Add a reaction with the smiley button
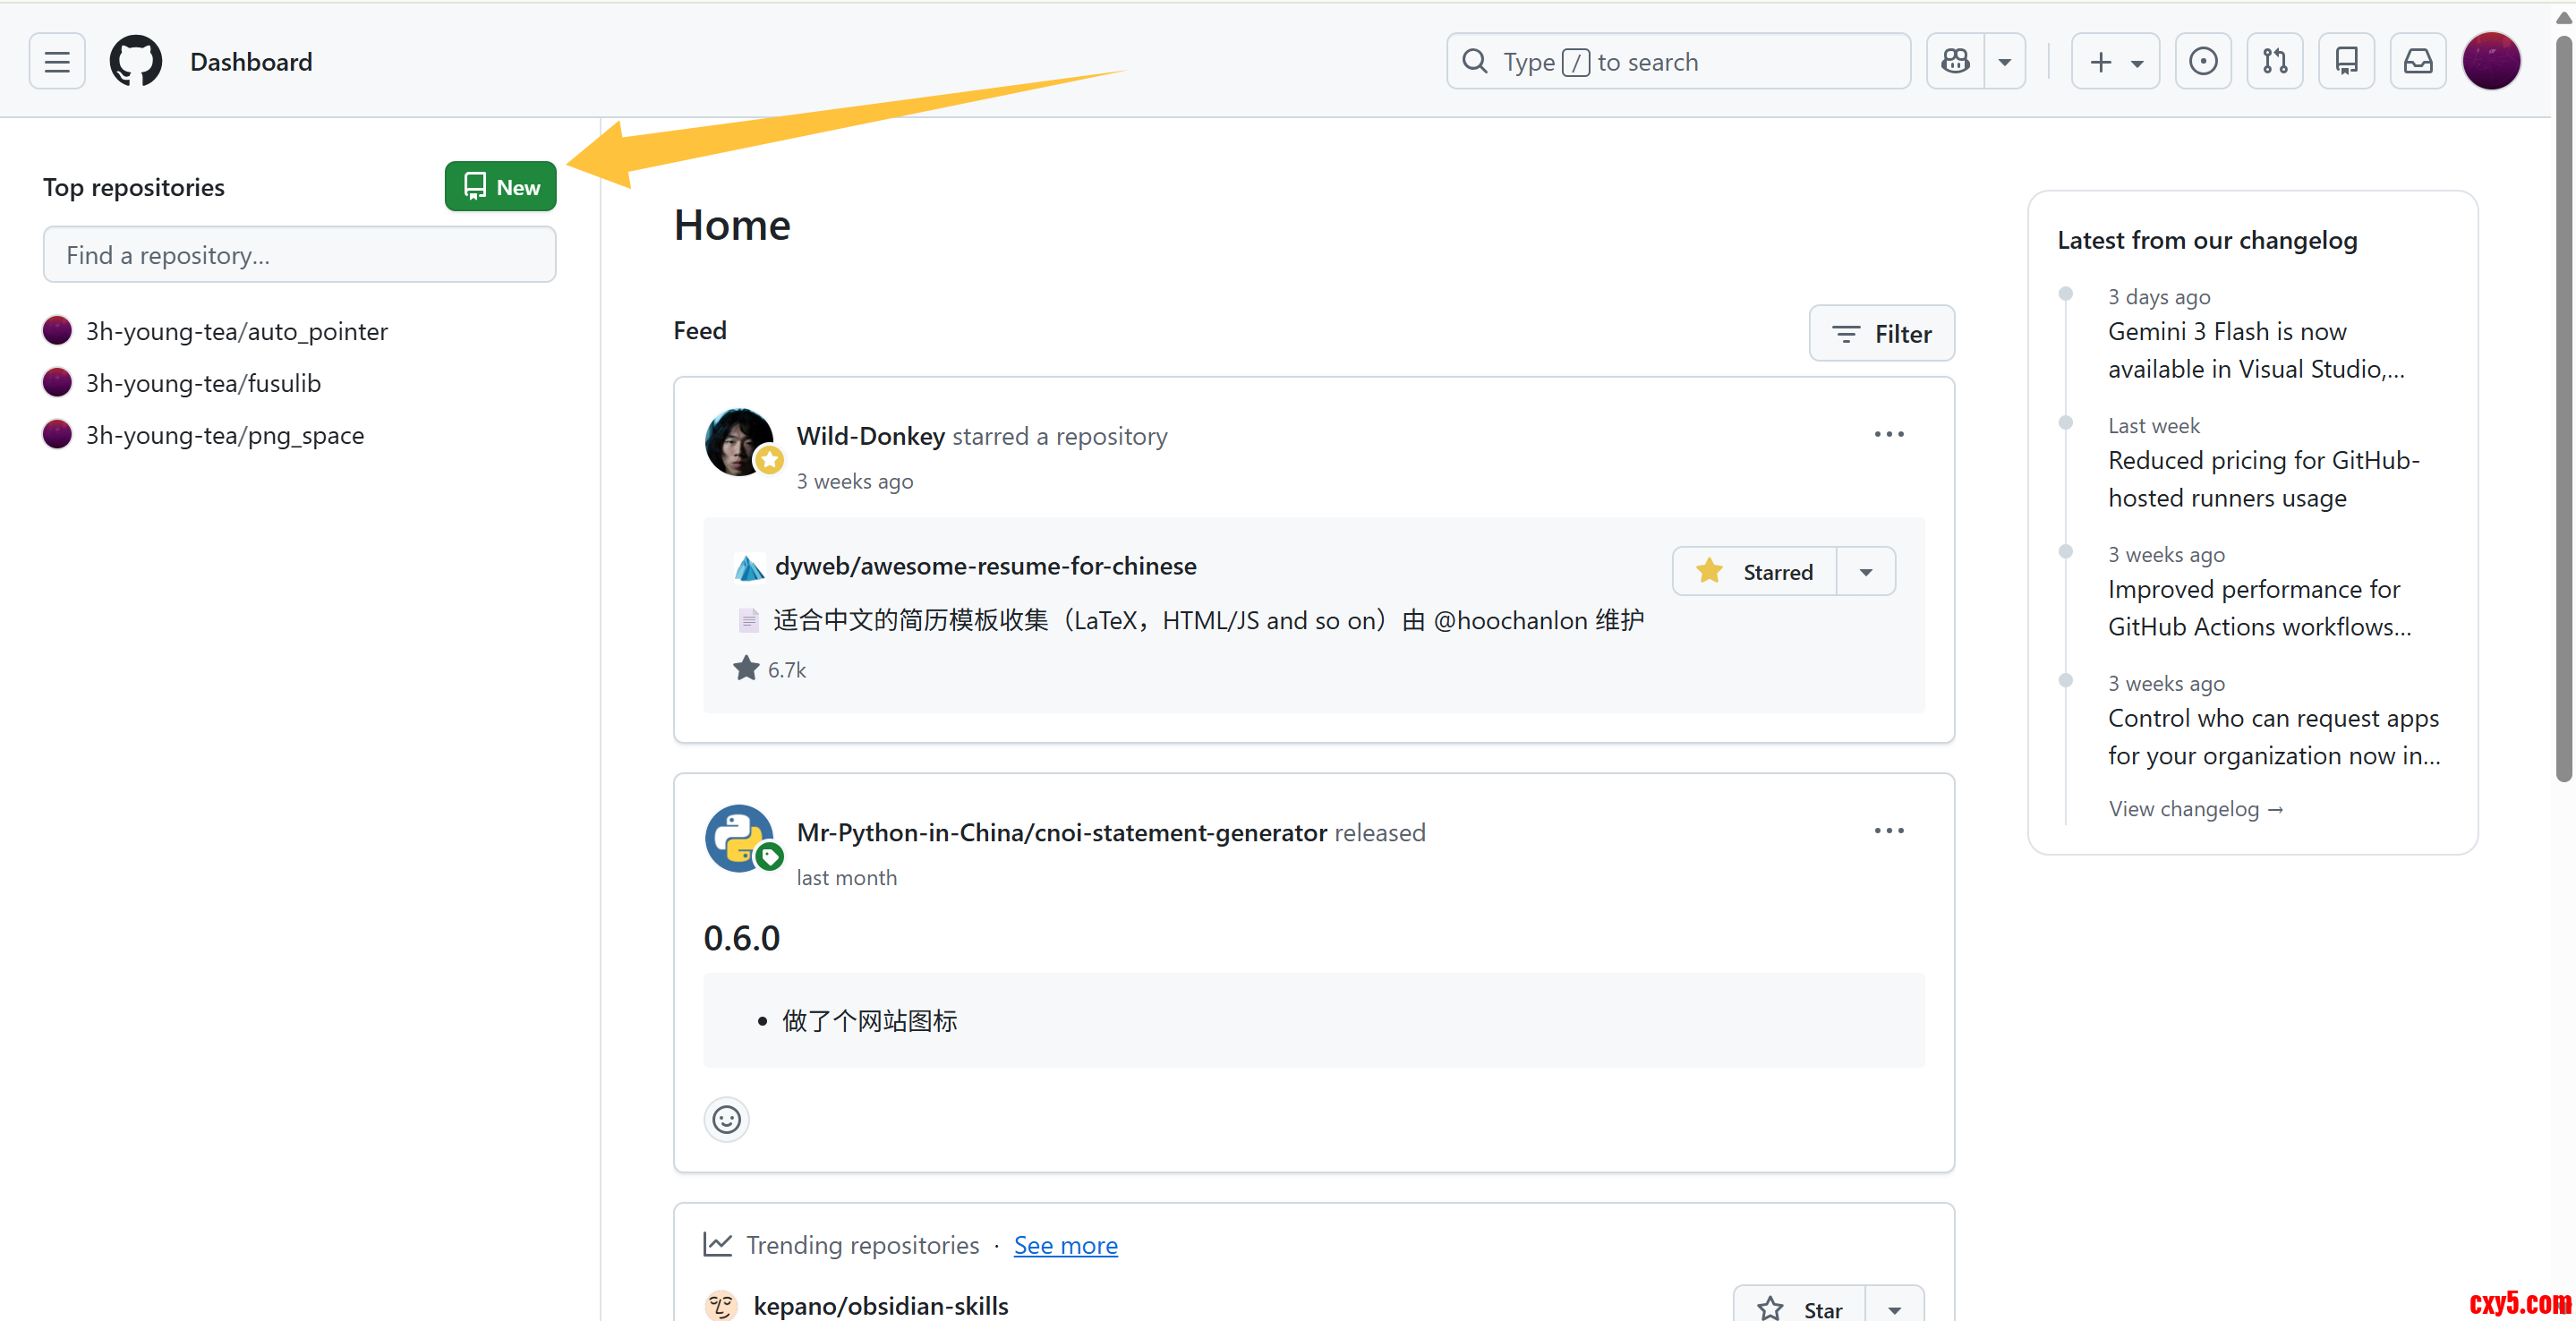 (726, 1119)
